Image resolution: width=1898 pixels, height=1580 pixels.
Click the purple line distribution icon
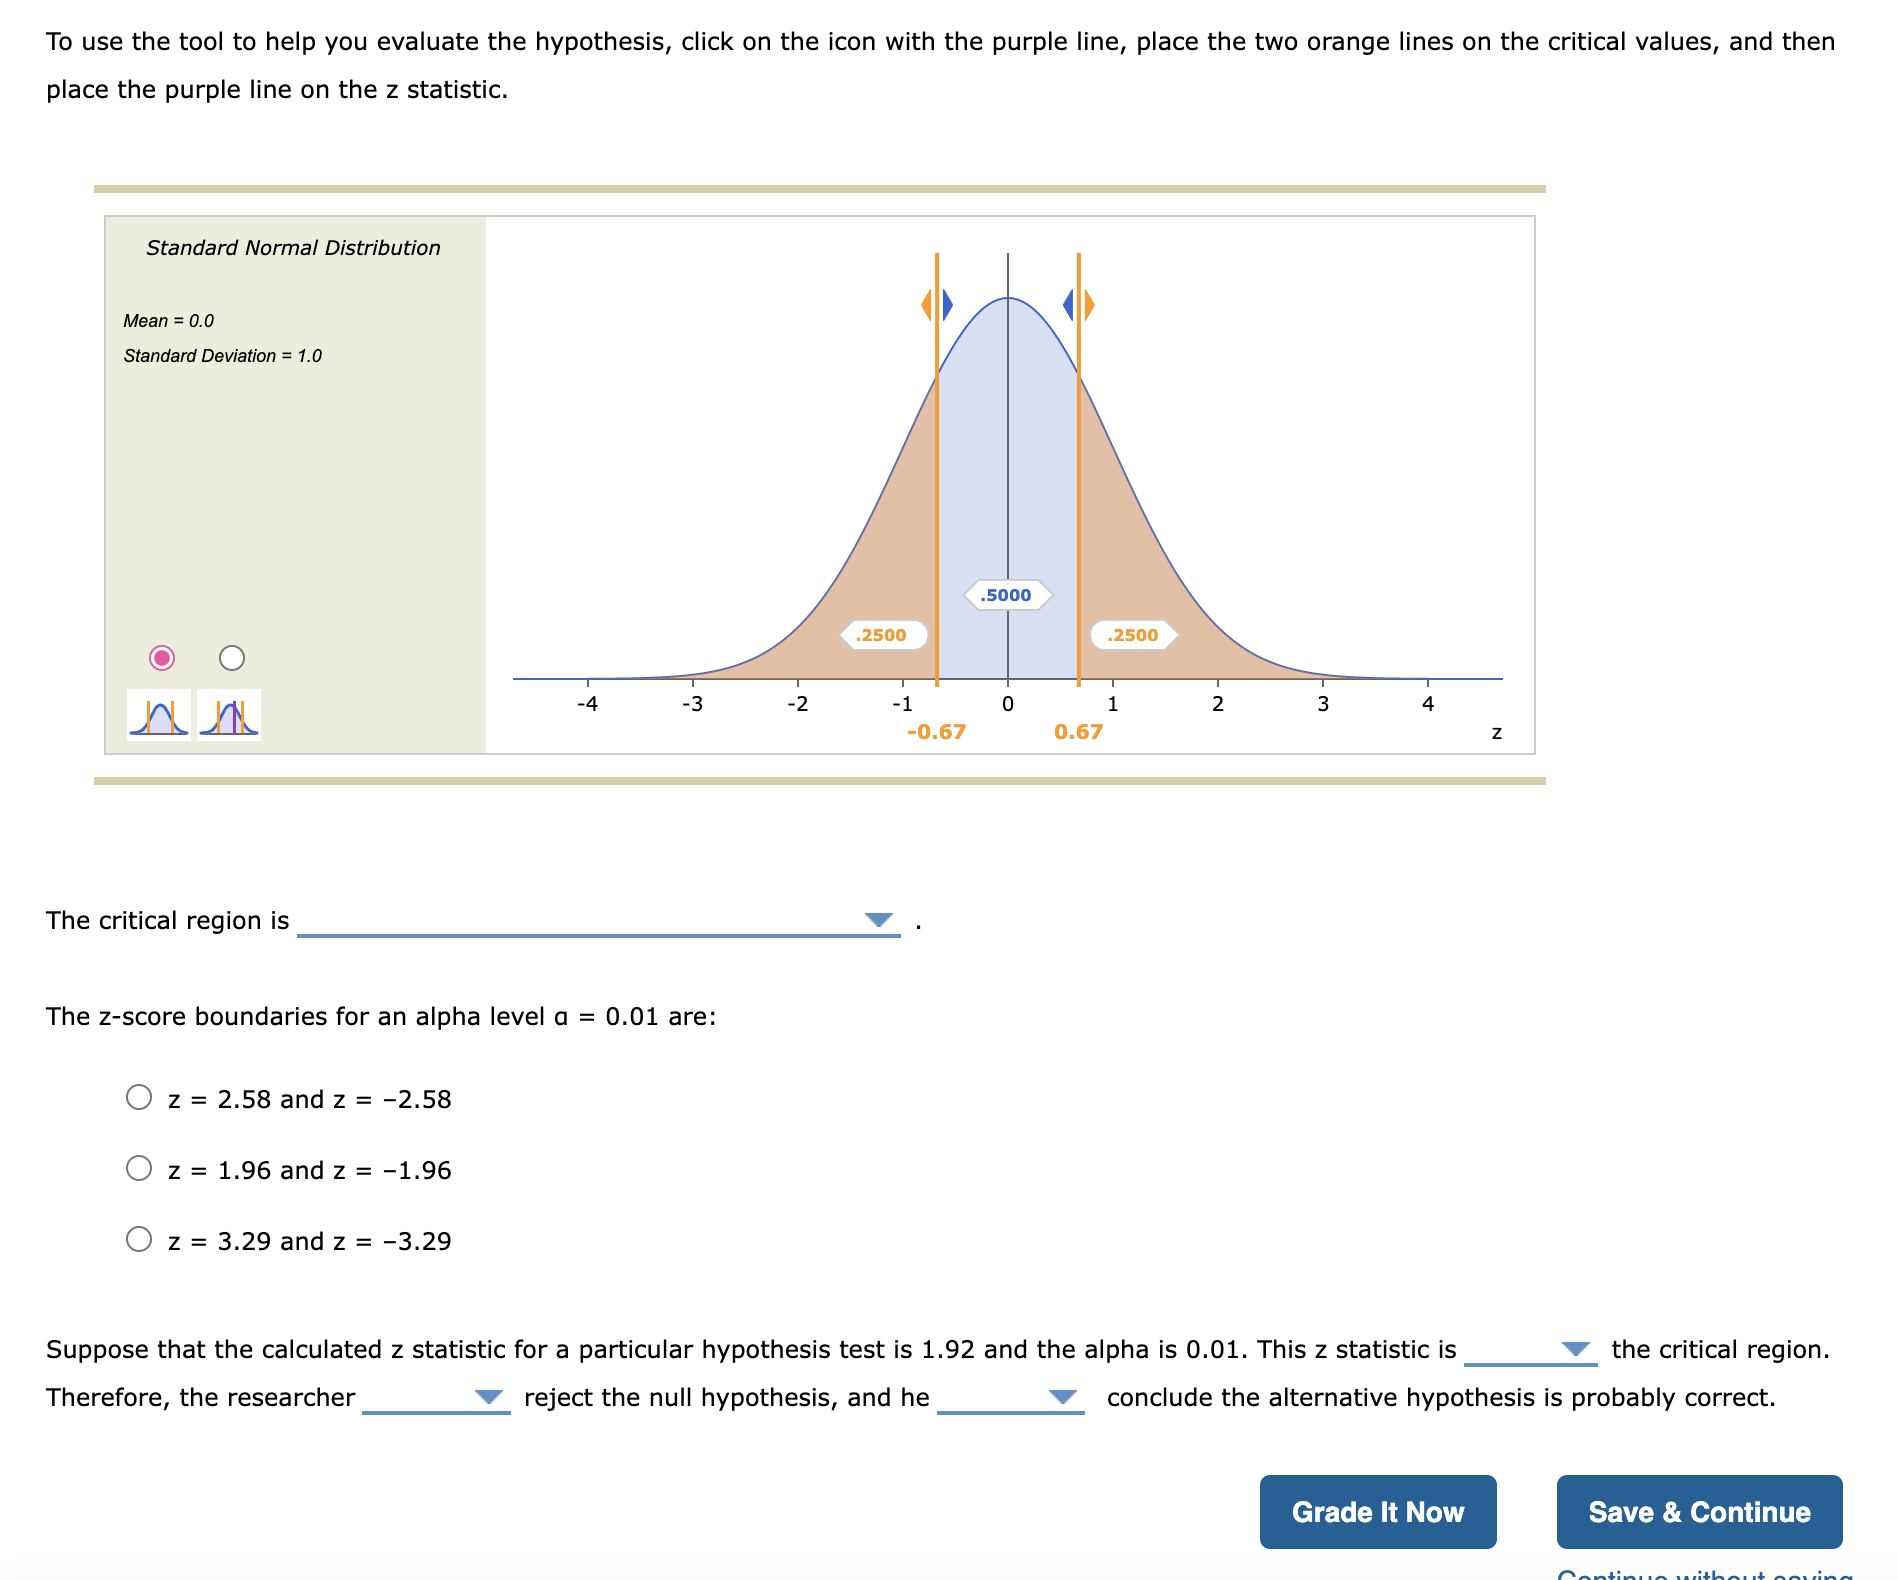click(x=229, y=715)
